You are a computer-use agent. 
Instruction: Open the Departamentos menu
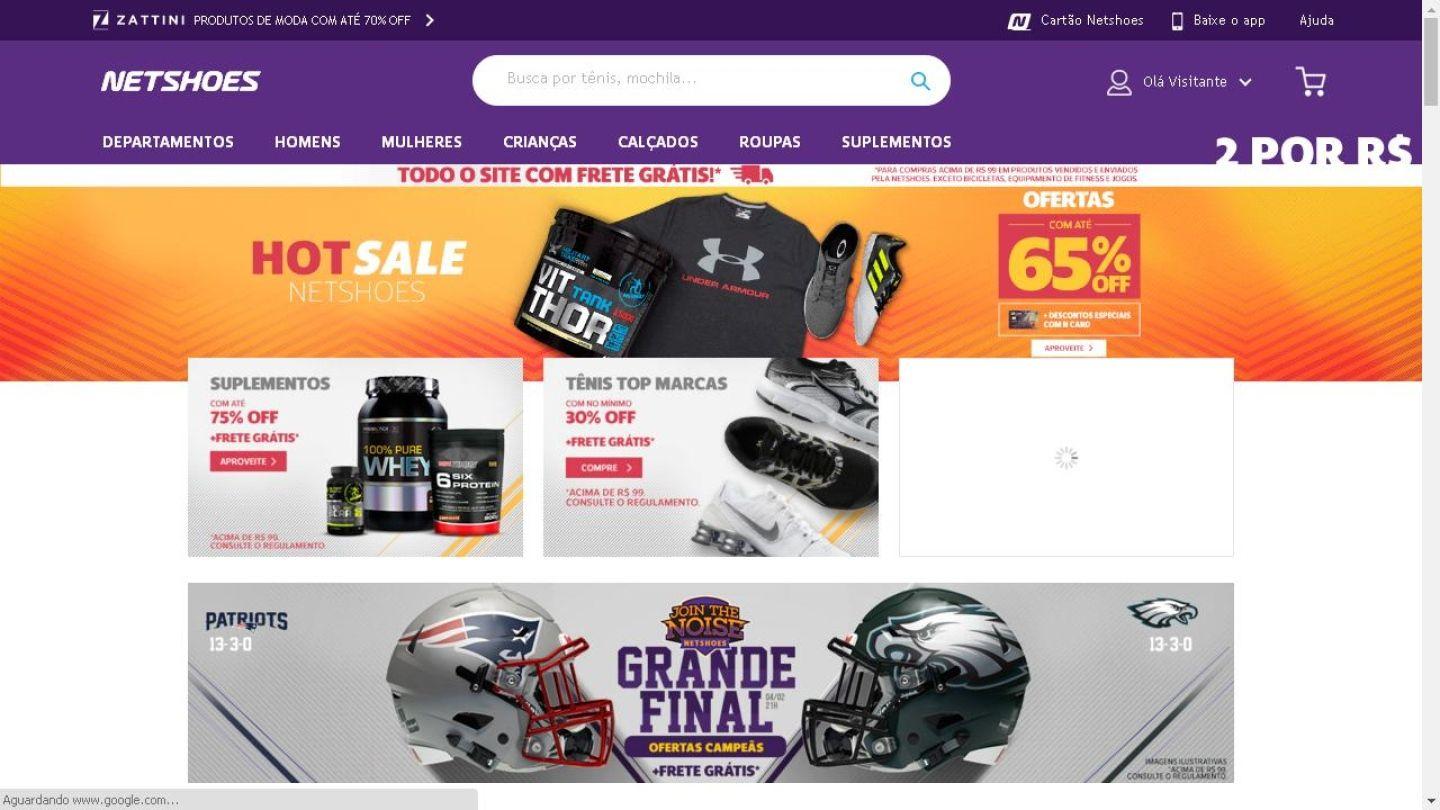click(168, 142)
